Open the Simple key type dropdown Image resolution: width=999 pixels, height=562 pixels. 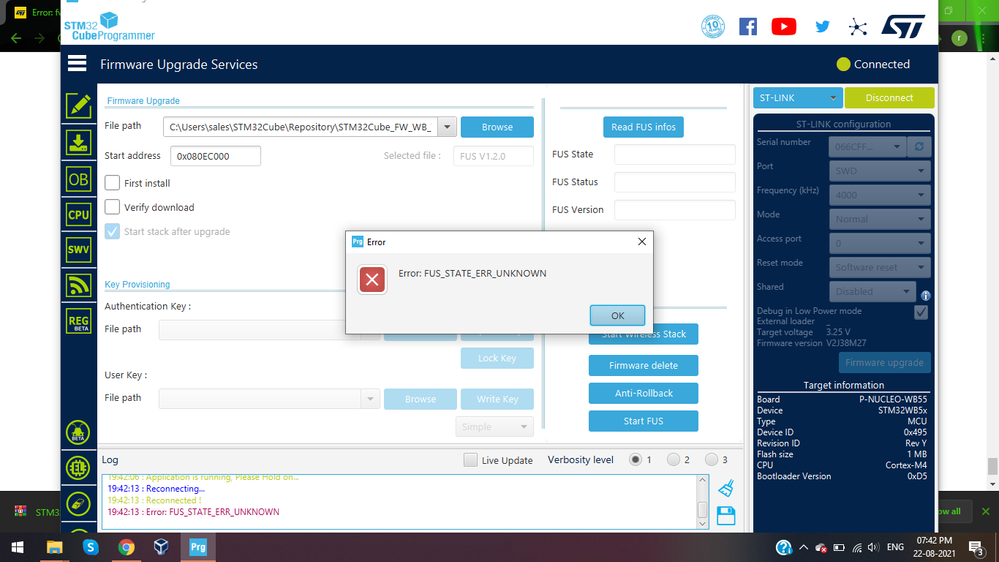pos(494,426)
